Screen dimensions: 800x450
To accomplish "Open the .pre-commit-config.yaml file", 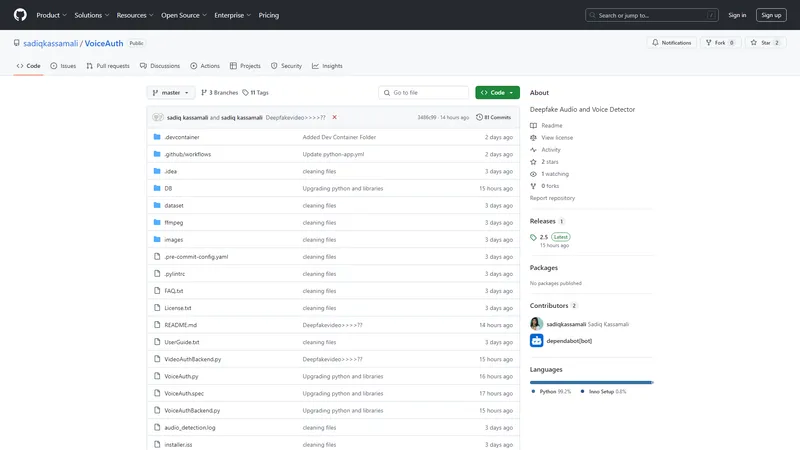I will pos(196,257).
